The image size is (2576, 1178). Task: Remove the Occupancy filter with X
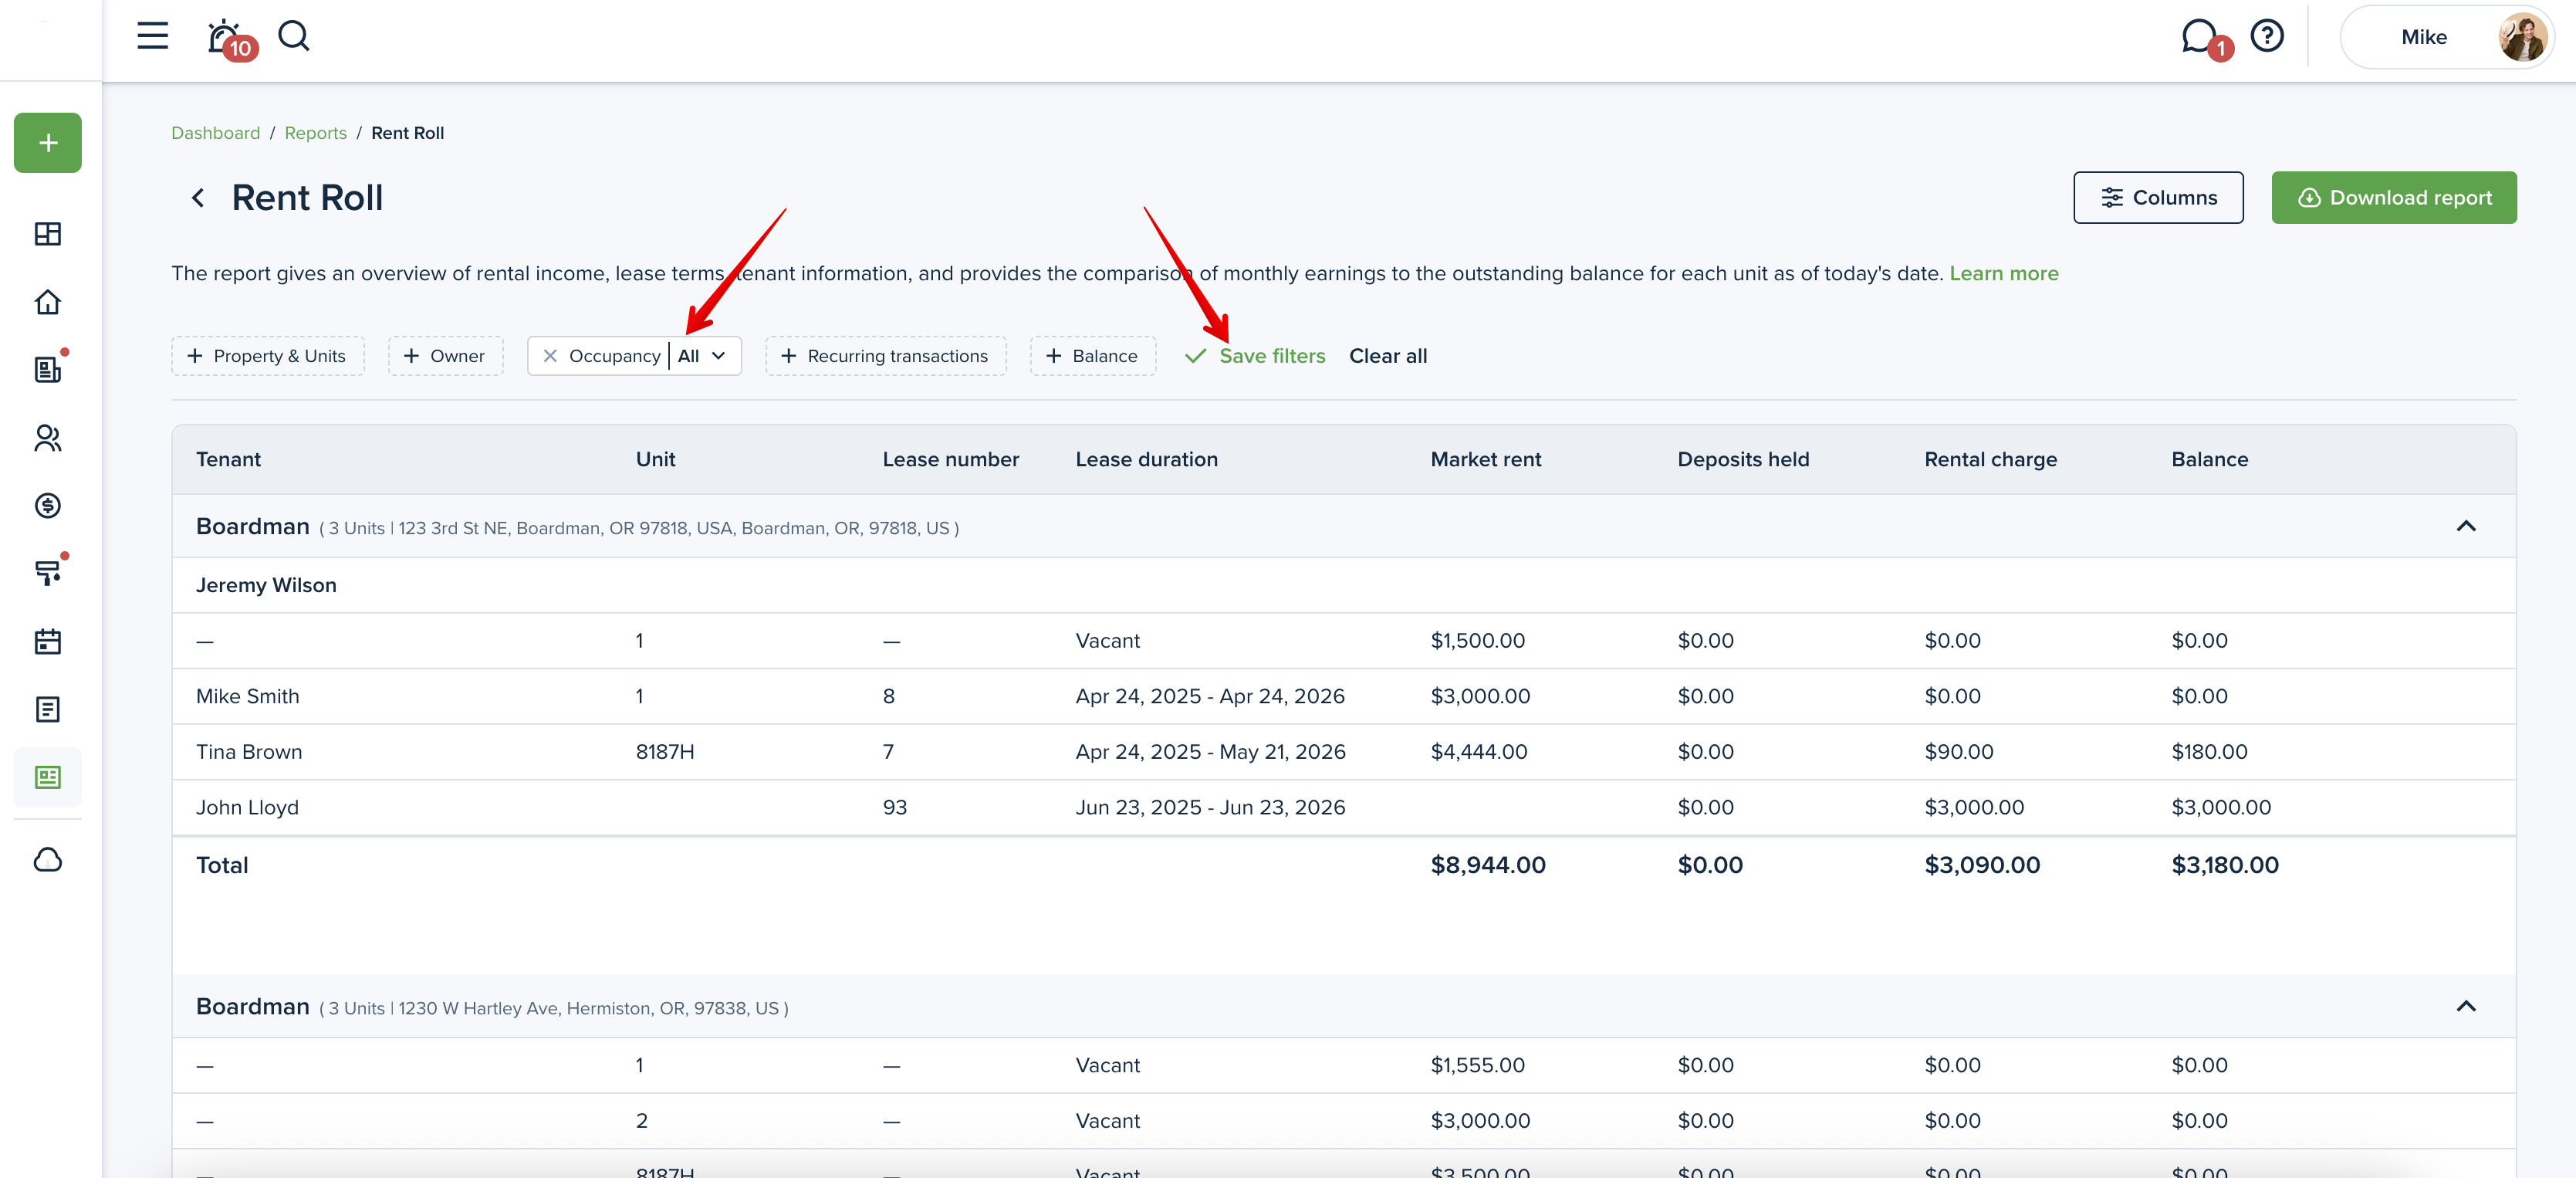(550, 356)
